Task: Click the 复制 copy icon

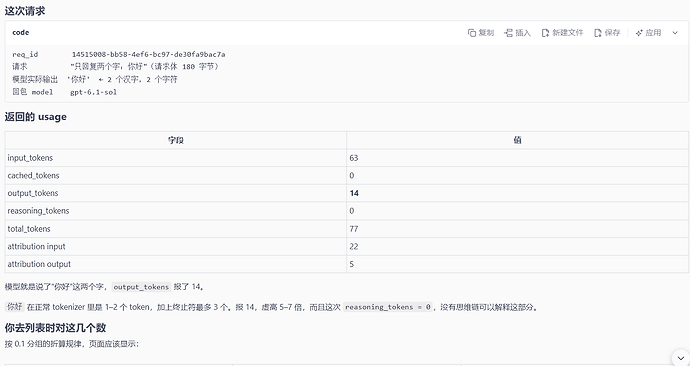Action: coord(472,33)
